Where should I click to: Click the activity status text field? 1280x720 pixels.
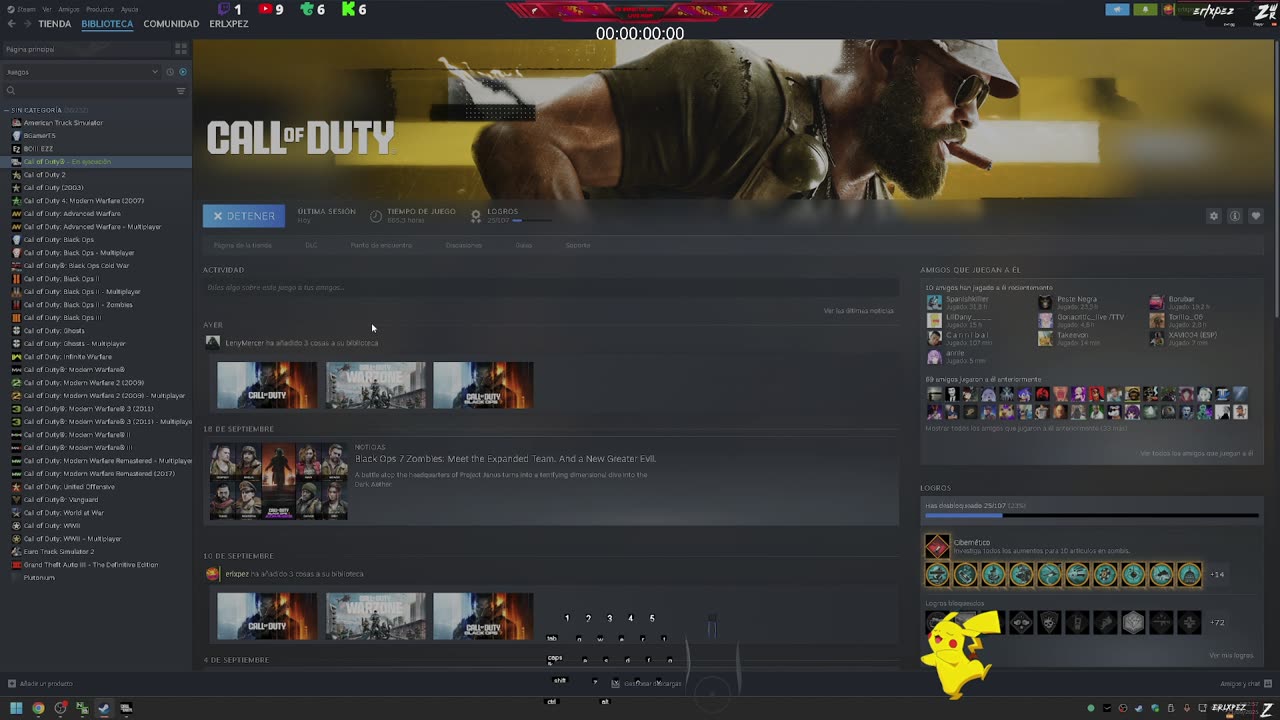click(x=550, y=288)
